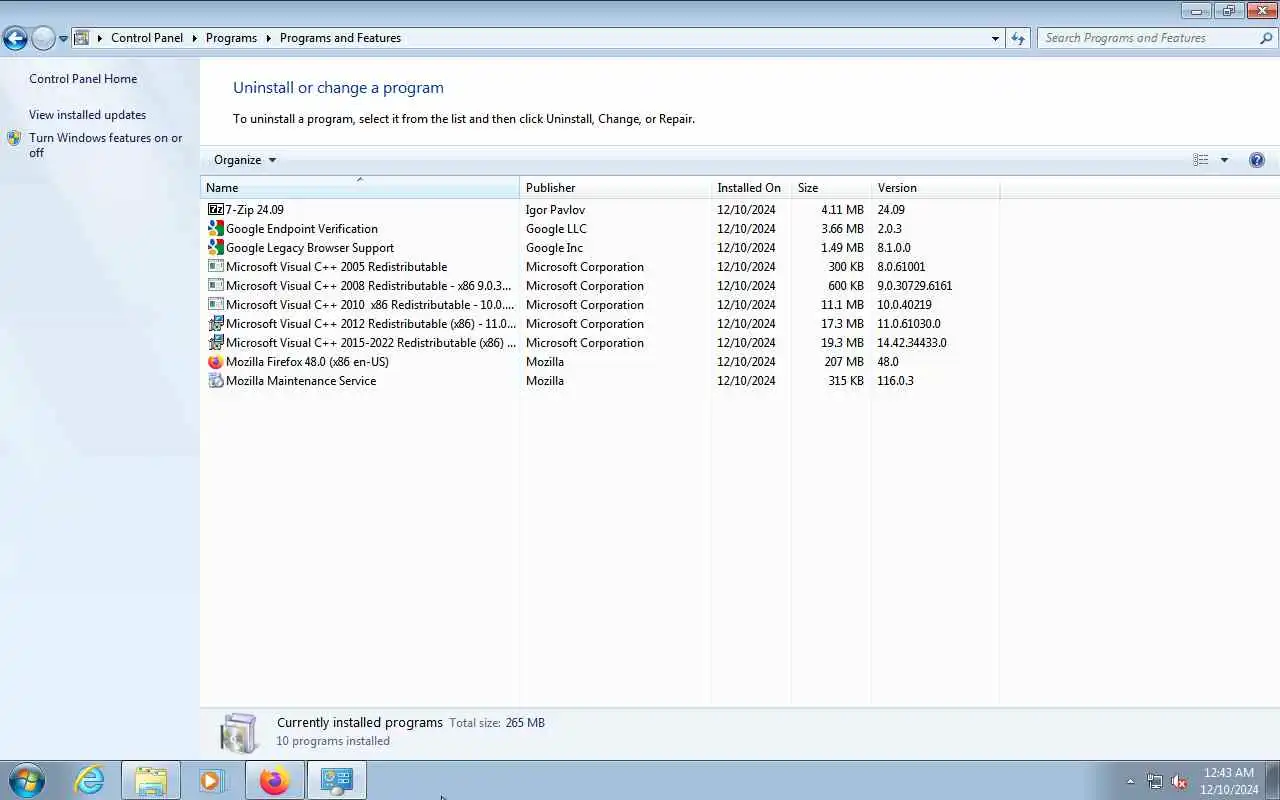Click version 116.0.3 cell

pyautogui.click(x=895, y=381)
